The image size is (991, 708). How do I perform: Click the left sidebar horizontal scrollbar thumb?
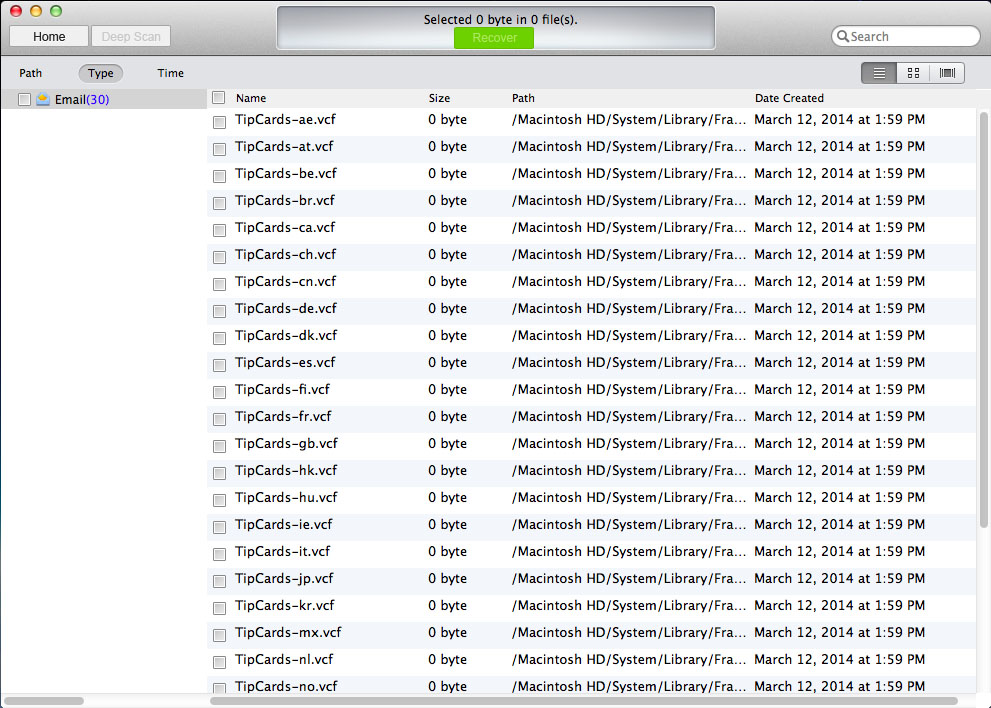coord(44,700)
